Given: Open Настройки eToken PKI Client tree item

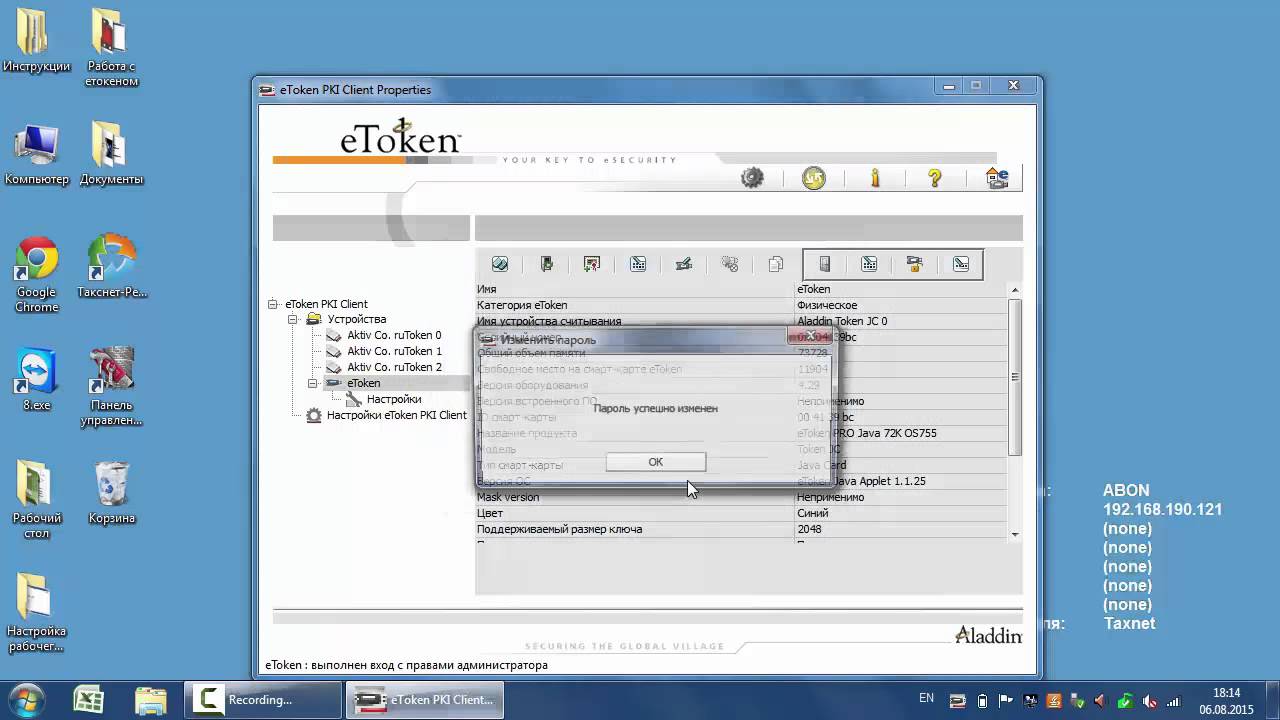Looking at the screenshot, I should point(396,415).
